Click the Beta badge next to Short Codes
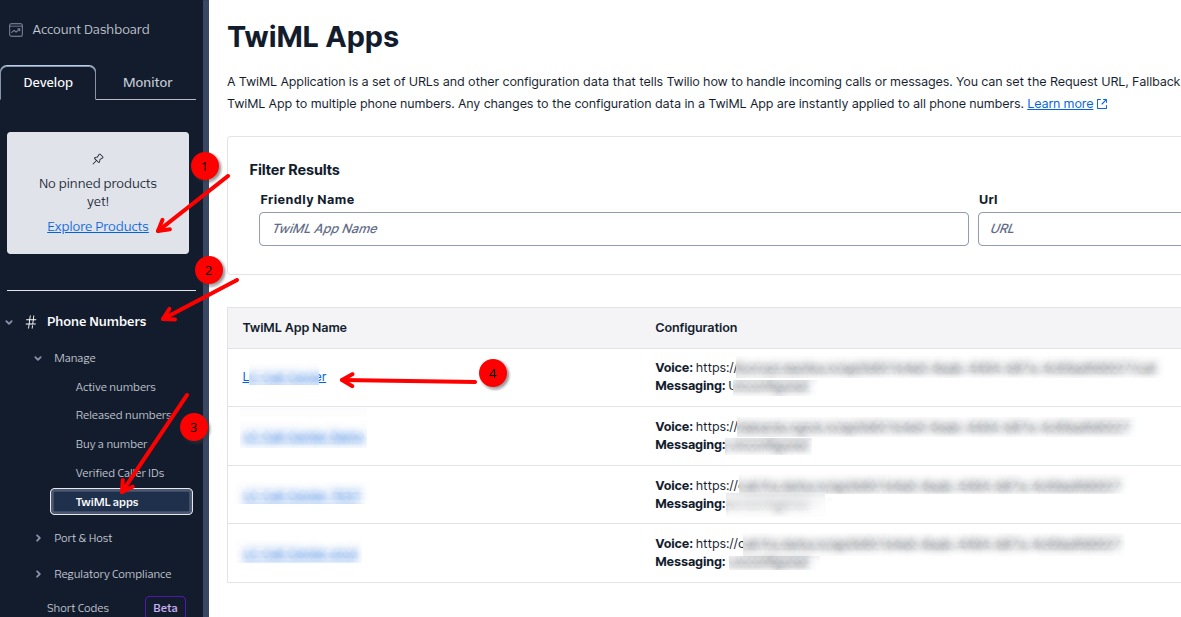1181x617 pixels. pyautogui.click(x=165, y=607)
